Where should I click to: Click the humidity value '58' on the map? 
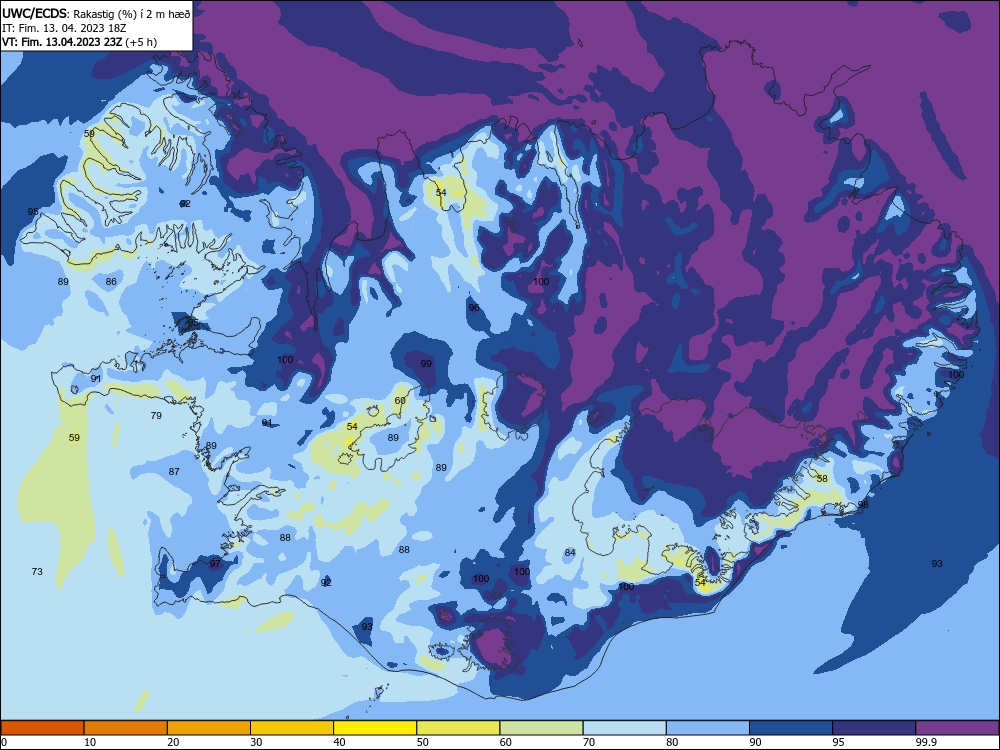point(822,479)
